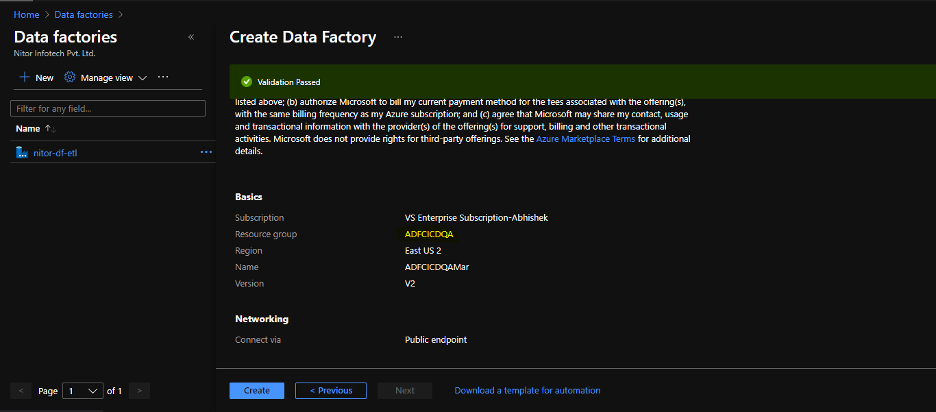Click the Previous button
Image resolution: width=936 pixels, height=412 pixels.
click(x=331, y=391)
